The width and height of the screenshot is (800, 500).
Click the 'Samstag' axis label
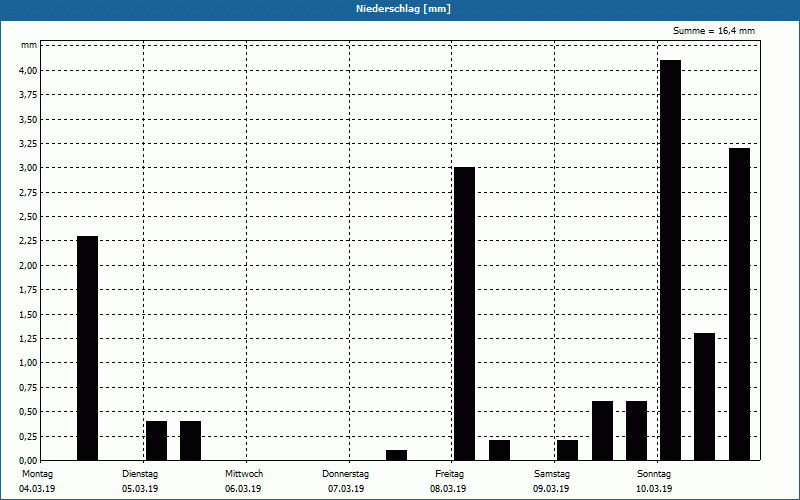point(552,474)
